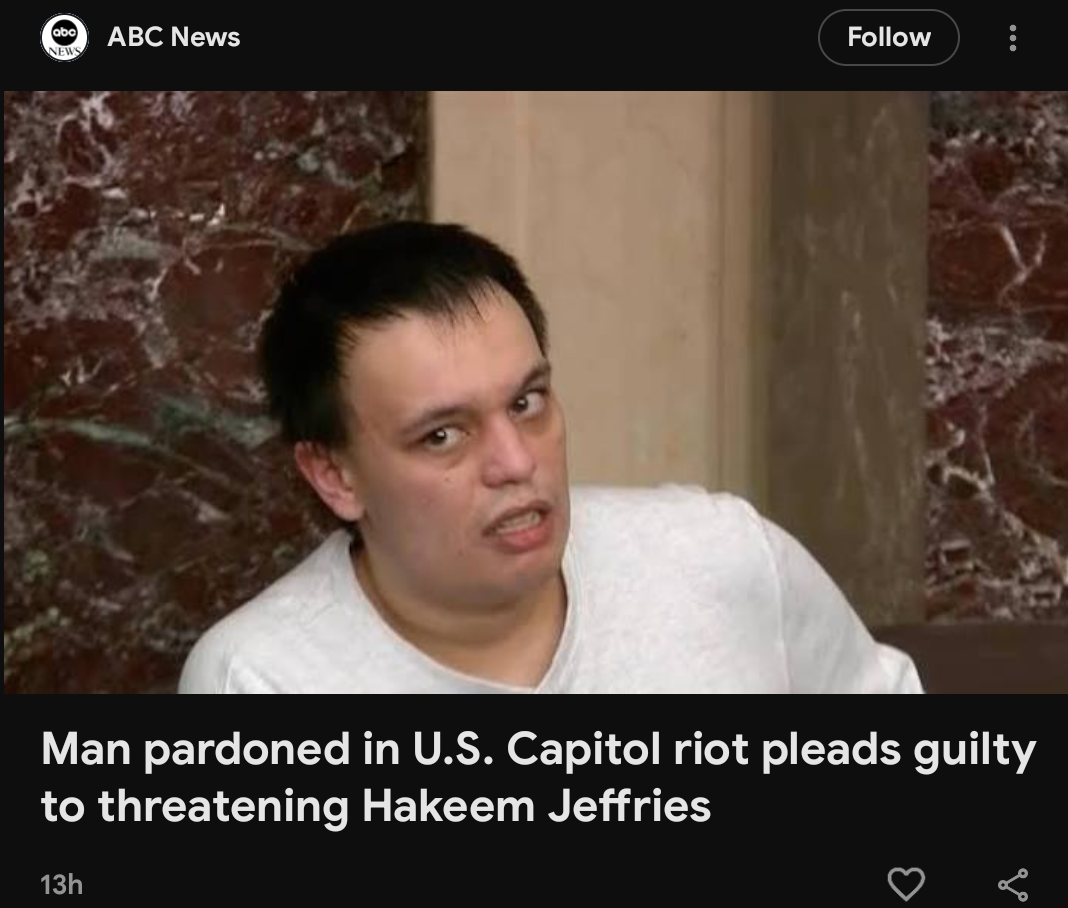Open the story card's kebab menu
This screenshot has width=1068, height=908.
point(1013,37)
